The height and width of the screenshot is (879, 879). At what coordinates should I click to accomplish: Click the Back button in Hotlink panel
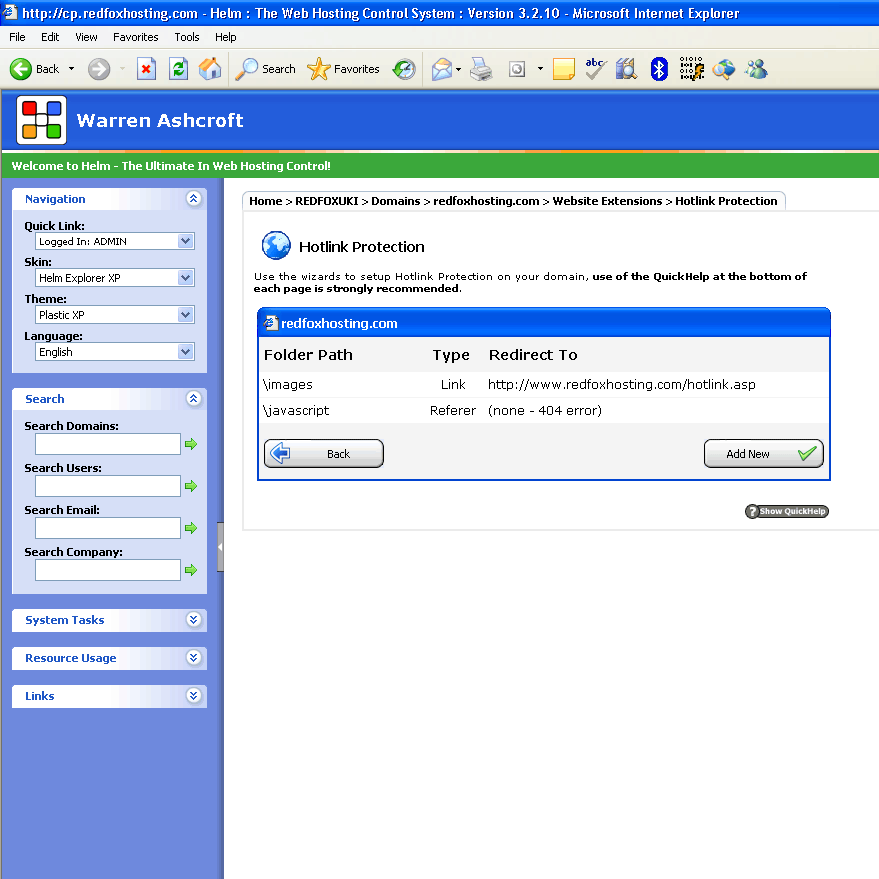[324, 454]
